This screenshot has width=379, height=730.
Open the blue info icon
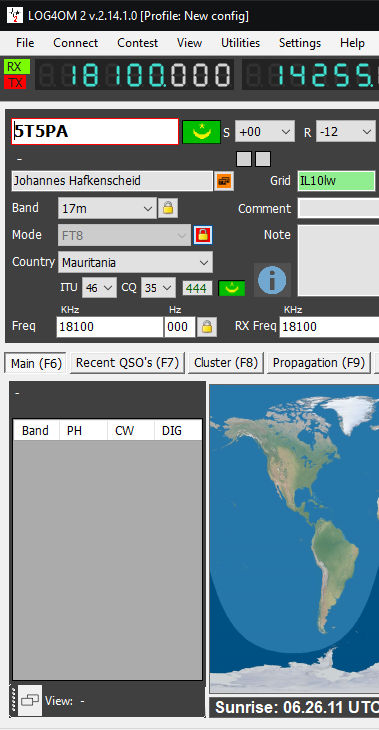(x=272, y=280)
